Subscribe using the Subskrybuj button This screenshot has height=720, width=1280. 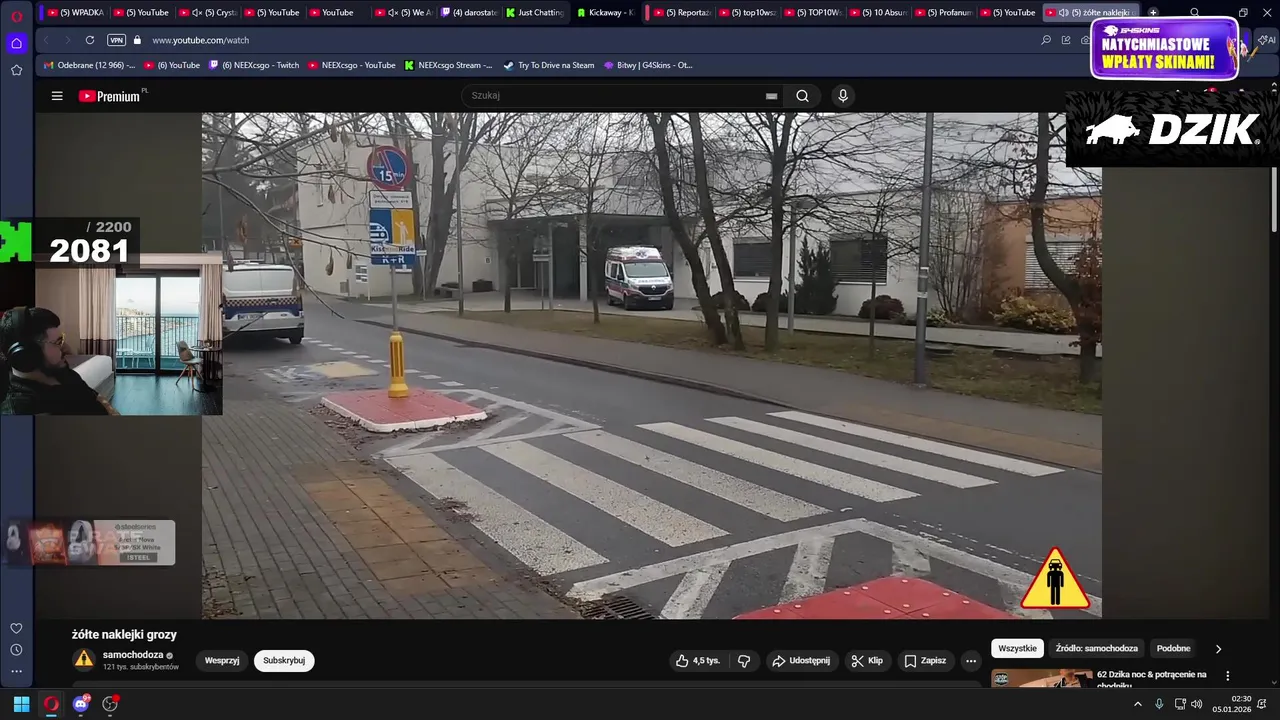click(284, 661)
